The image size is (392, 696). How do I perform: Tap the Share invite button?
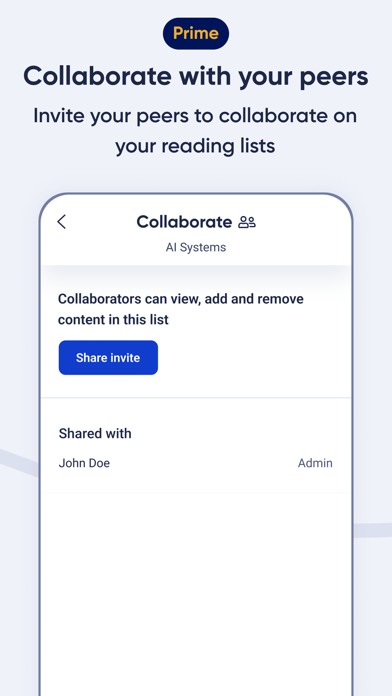point(108,358)
